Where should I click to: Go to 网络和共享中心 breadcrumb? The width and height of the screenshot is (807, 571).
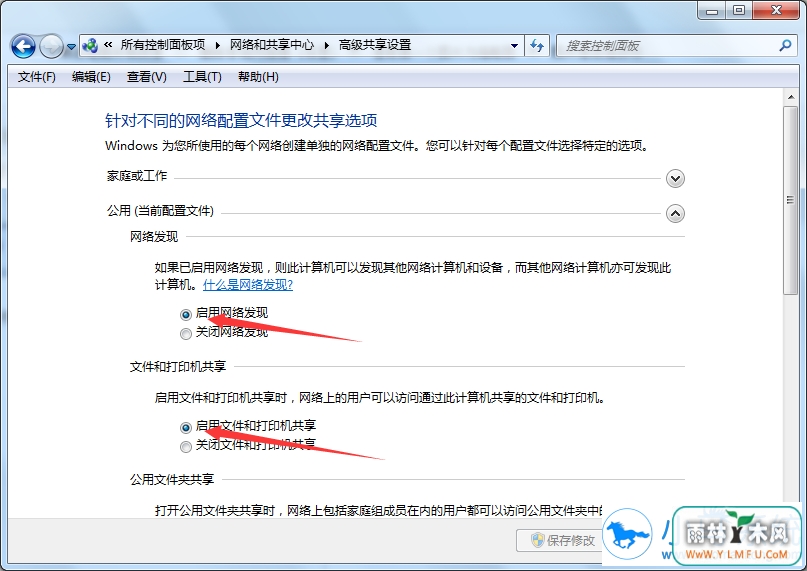tap(272, 45)
